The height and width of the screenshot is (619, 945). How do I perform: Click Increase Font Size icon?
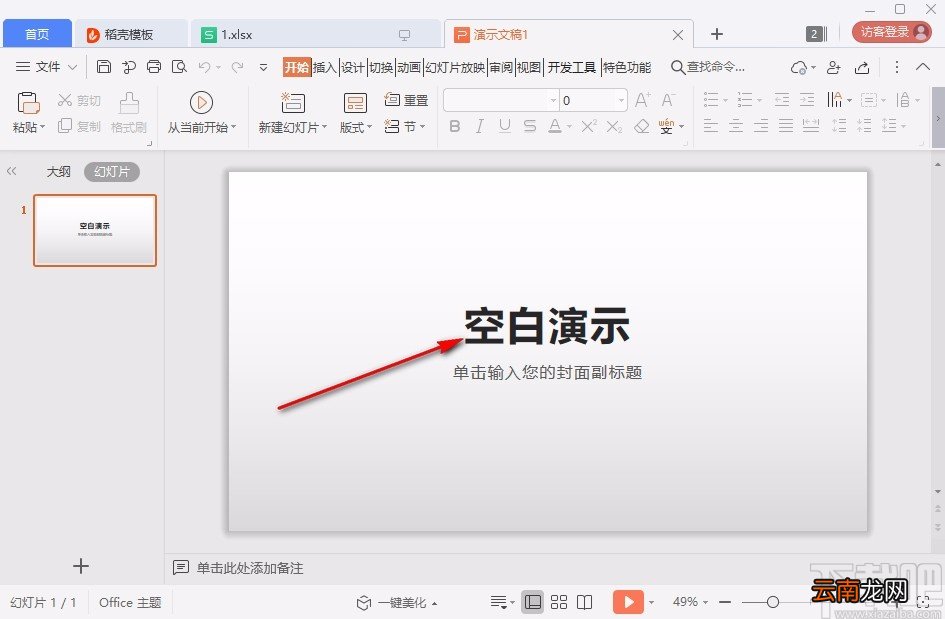[642, 99]
